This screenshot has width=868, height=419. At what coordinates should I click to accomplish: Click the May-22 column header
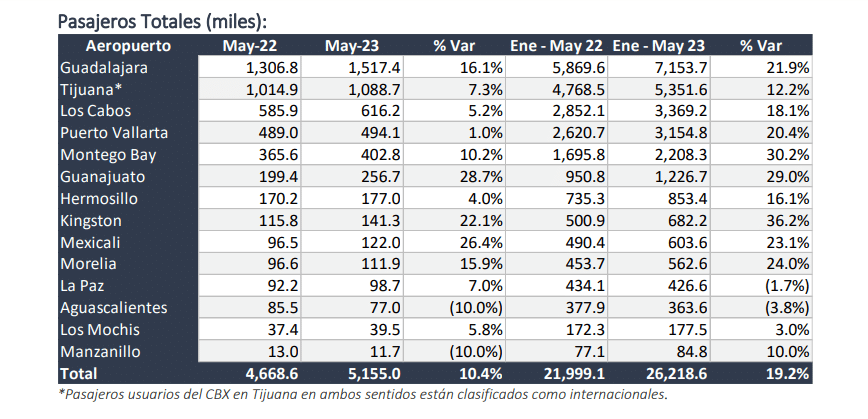250,46
